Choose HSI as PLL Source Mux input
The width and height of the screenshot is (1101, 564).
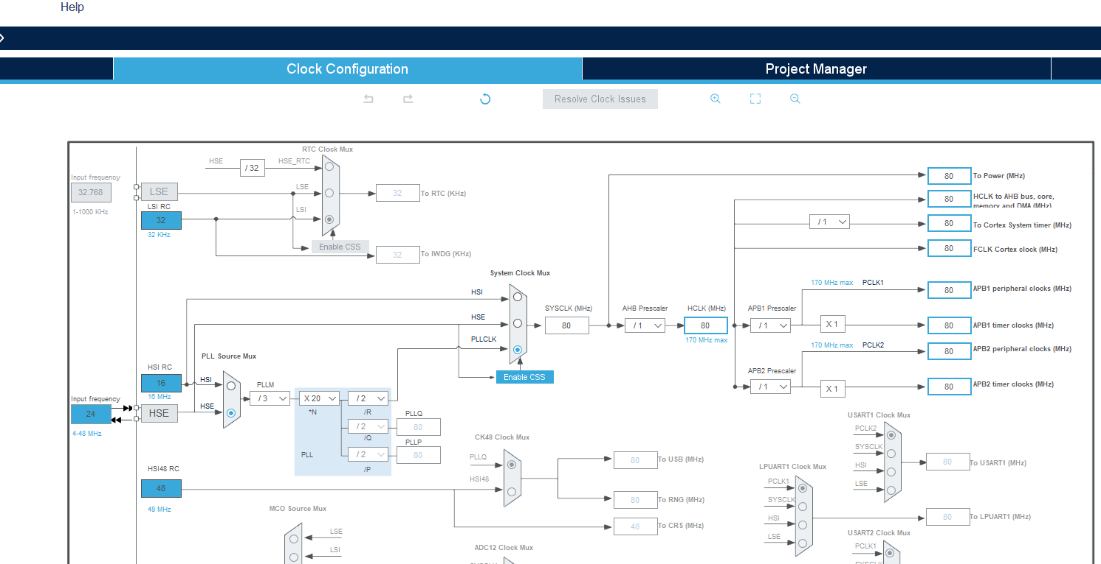tap(231, 385)
